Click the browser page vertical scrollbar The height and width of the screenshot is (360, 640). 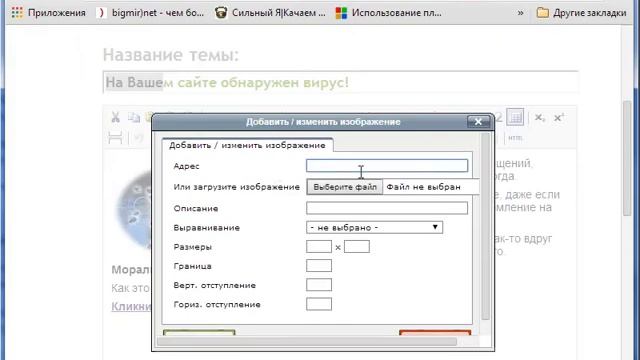[x=627, y=158]
